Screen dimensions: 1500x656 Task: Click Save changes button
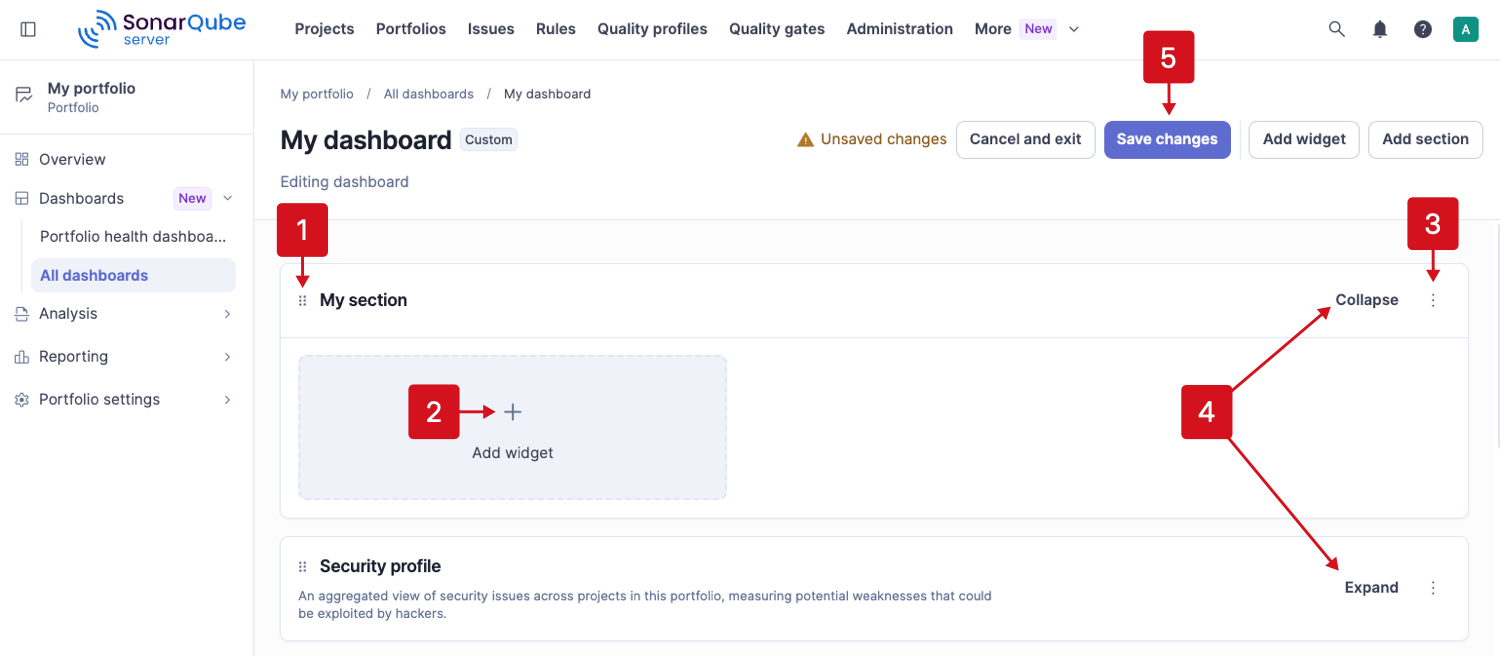pos(1167,140)
